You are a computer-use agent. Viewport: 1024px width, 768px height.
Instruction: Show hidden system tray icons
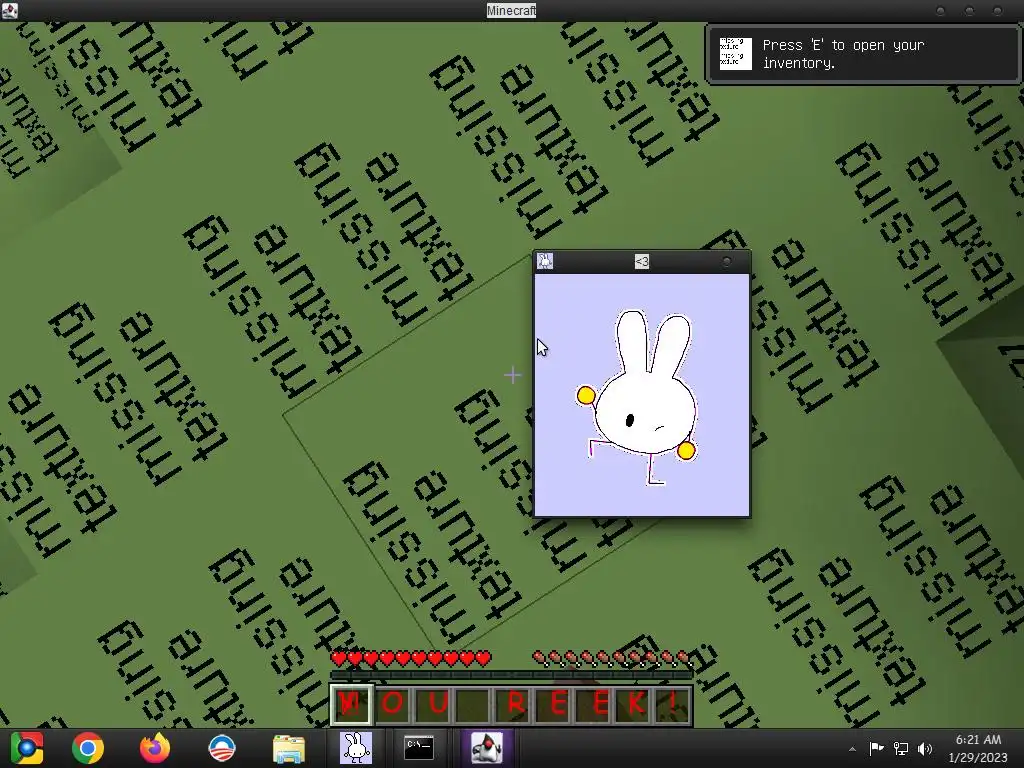click(852, 749)
